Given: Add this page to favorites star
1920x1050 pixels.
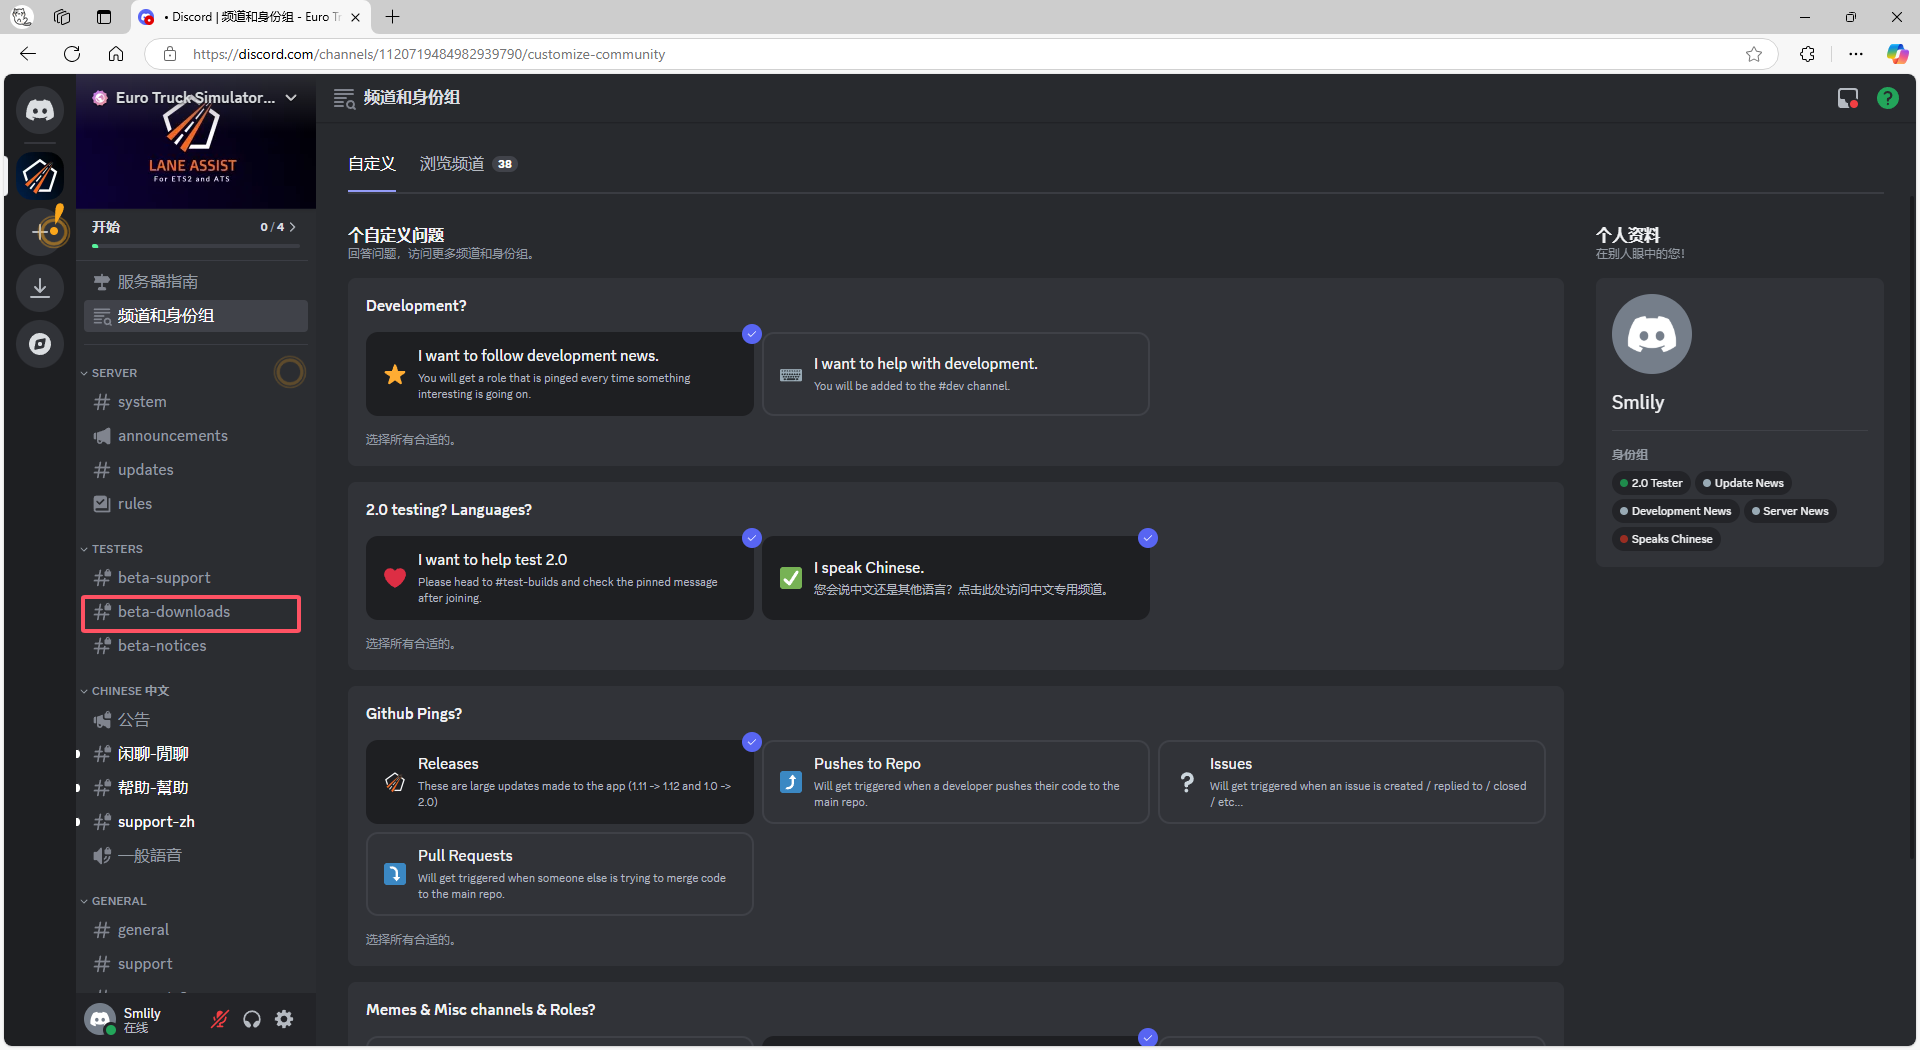Looking at the screenshot, I should 1754,54.
